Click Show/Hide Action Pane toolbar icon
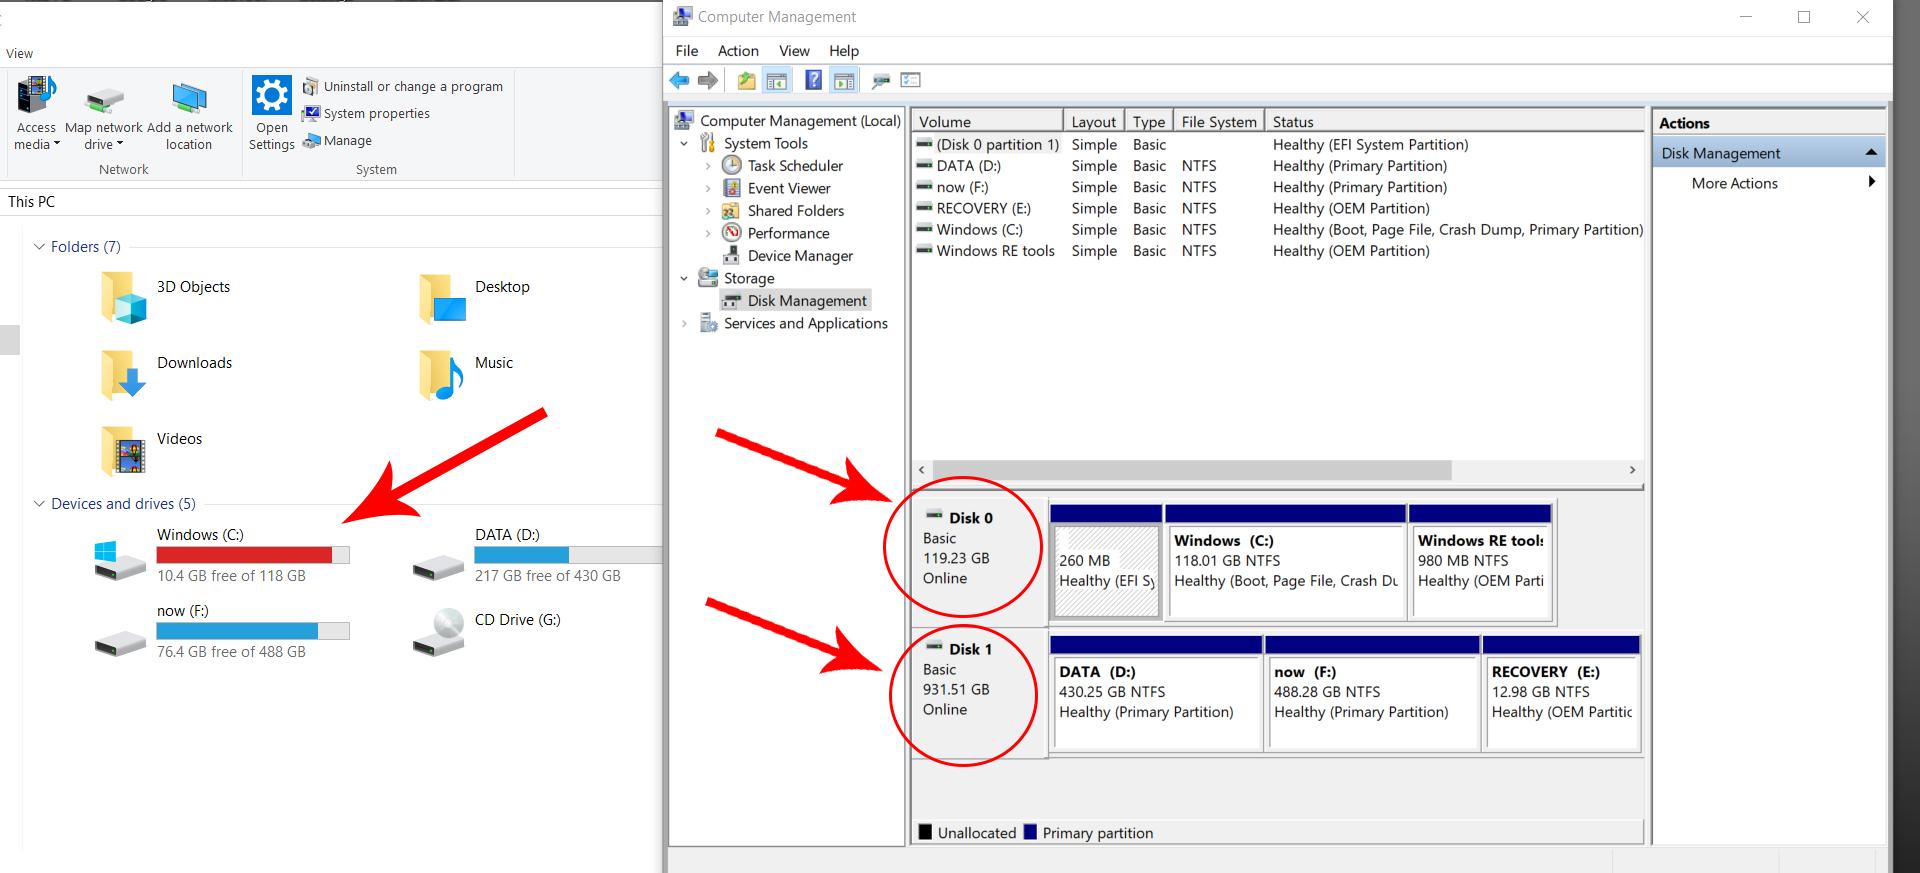This screenshot has width=1920, height=873. 845,80
